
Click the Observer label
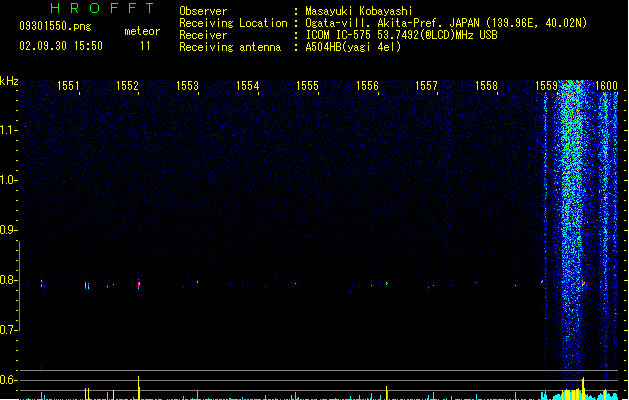203,11
